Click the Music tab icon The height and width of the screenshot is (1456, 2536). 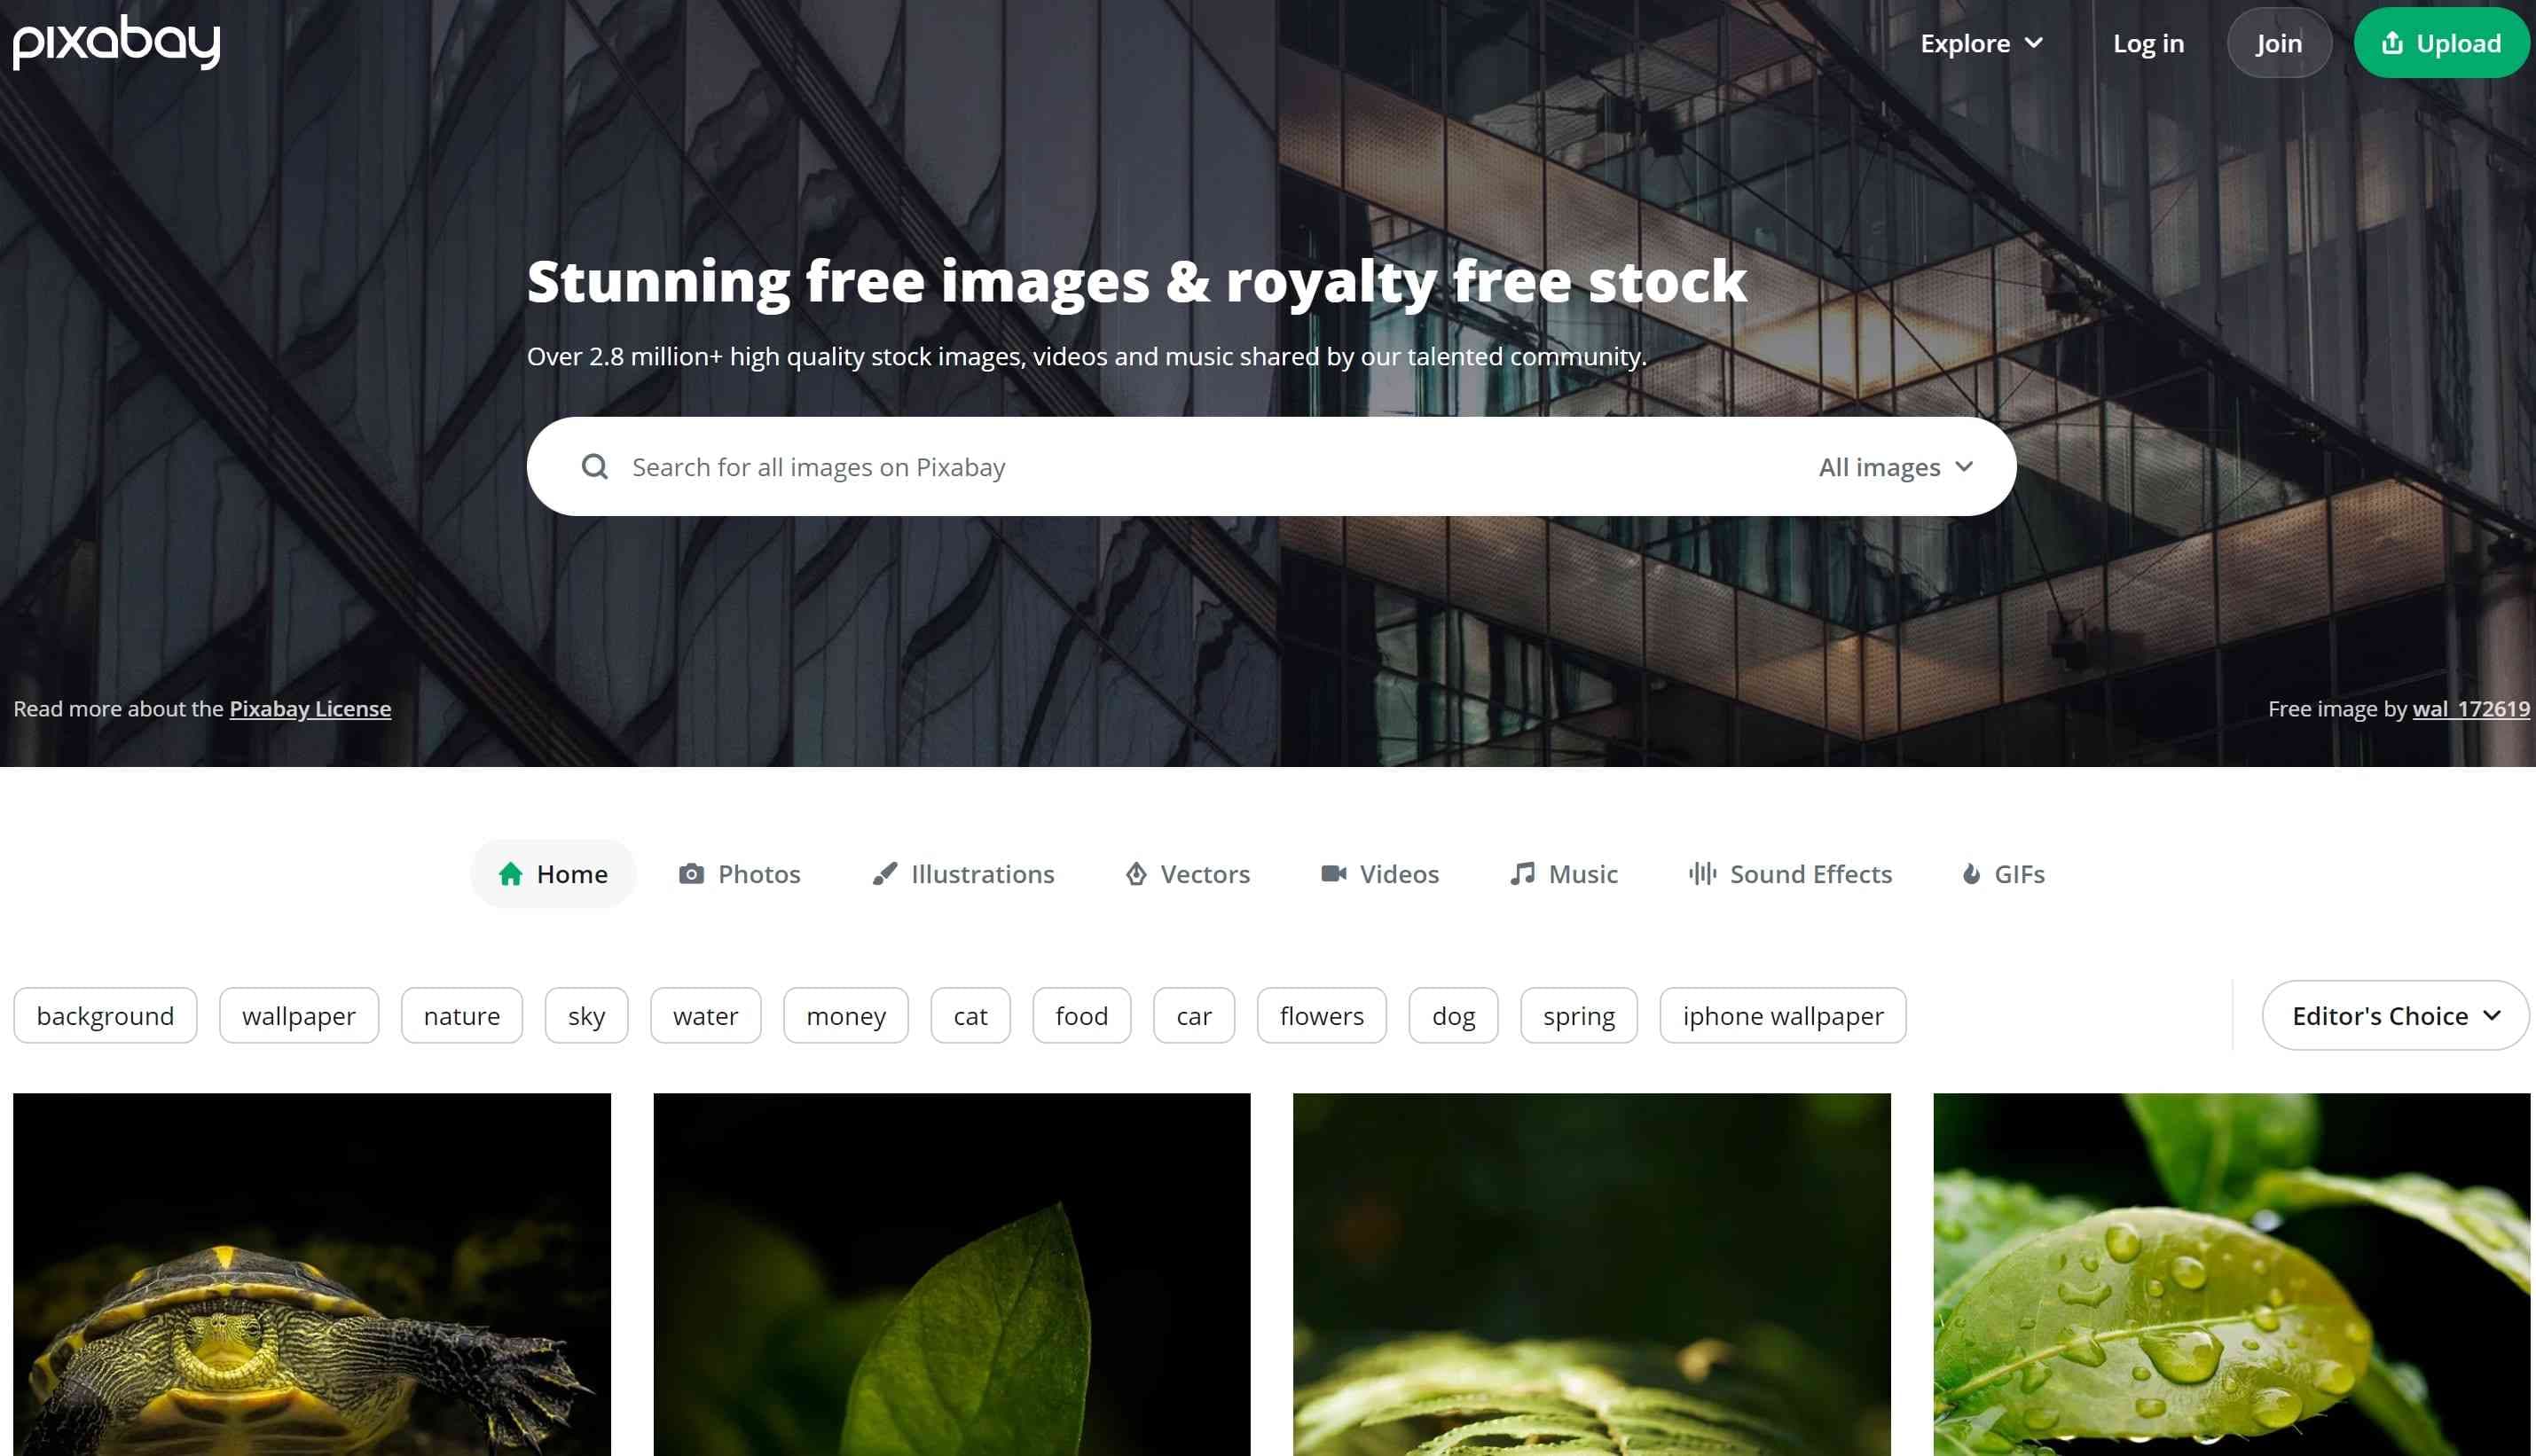(x=1520, y=873)
